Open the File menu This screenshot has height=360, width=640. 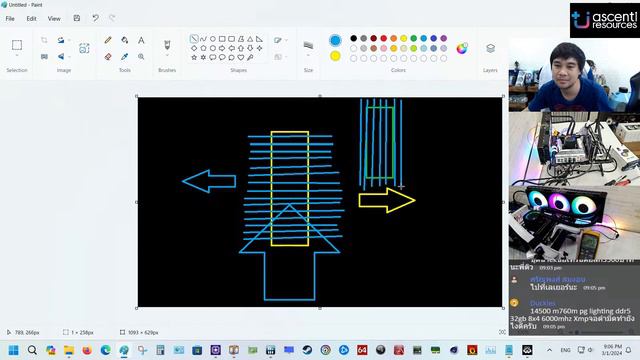10,18
